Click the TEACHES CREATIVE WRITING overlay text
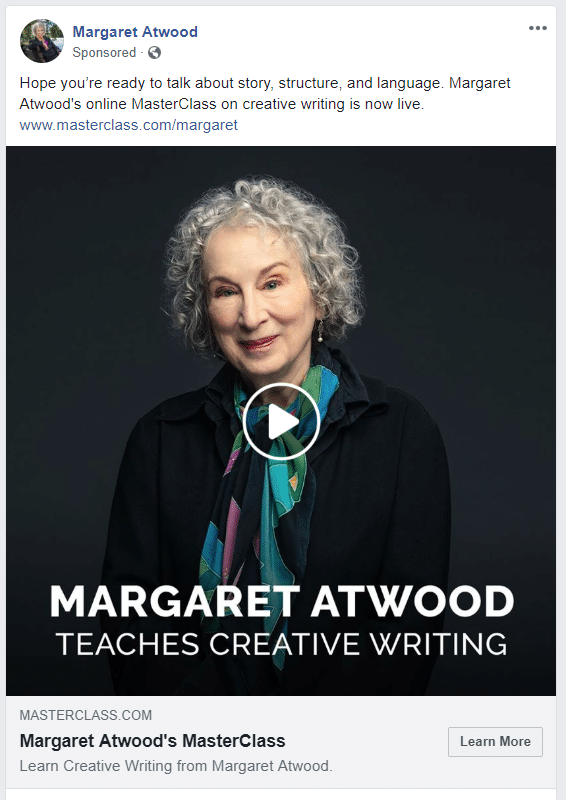This screenshot has width=566, height=800. tap(282, 644)
